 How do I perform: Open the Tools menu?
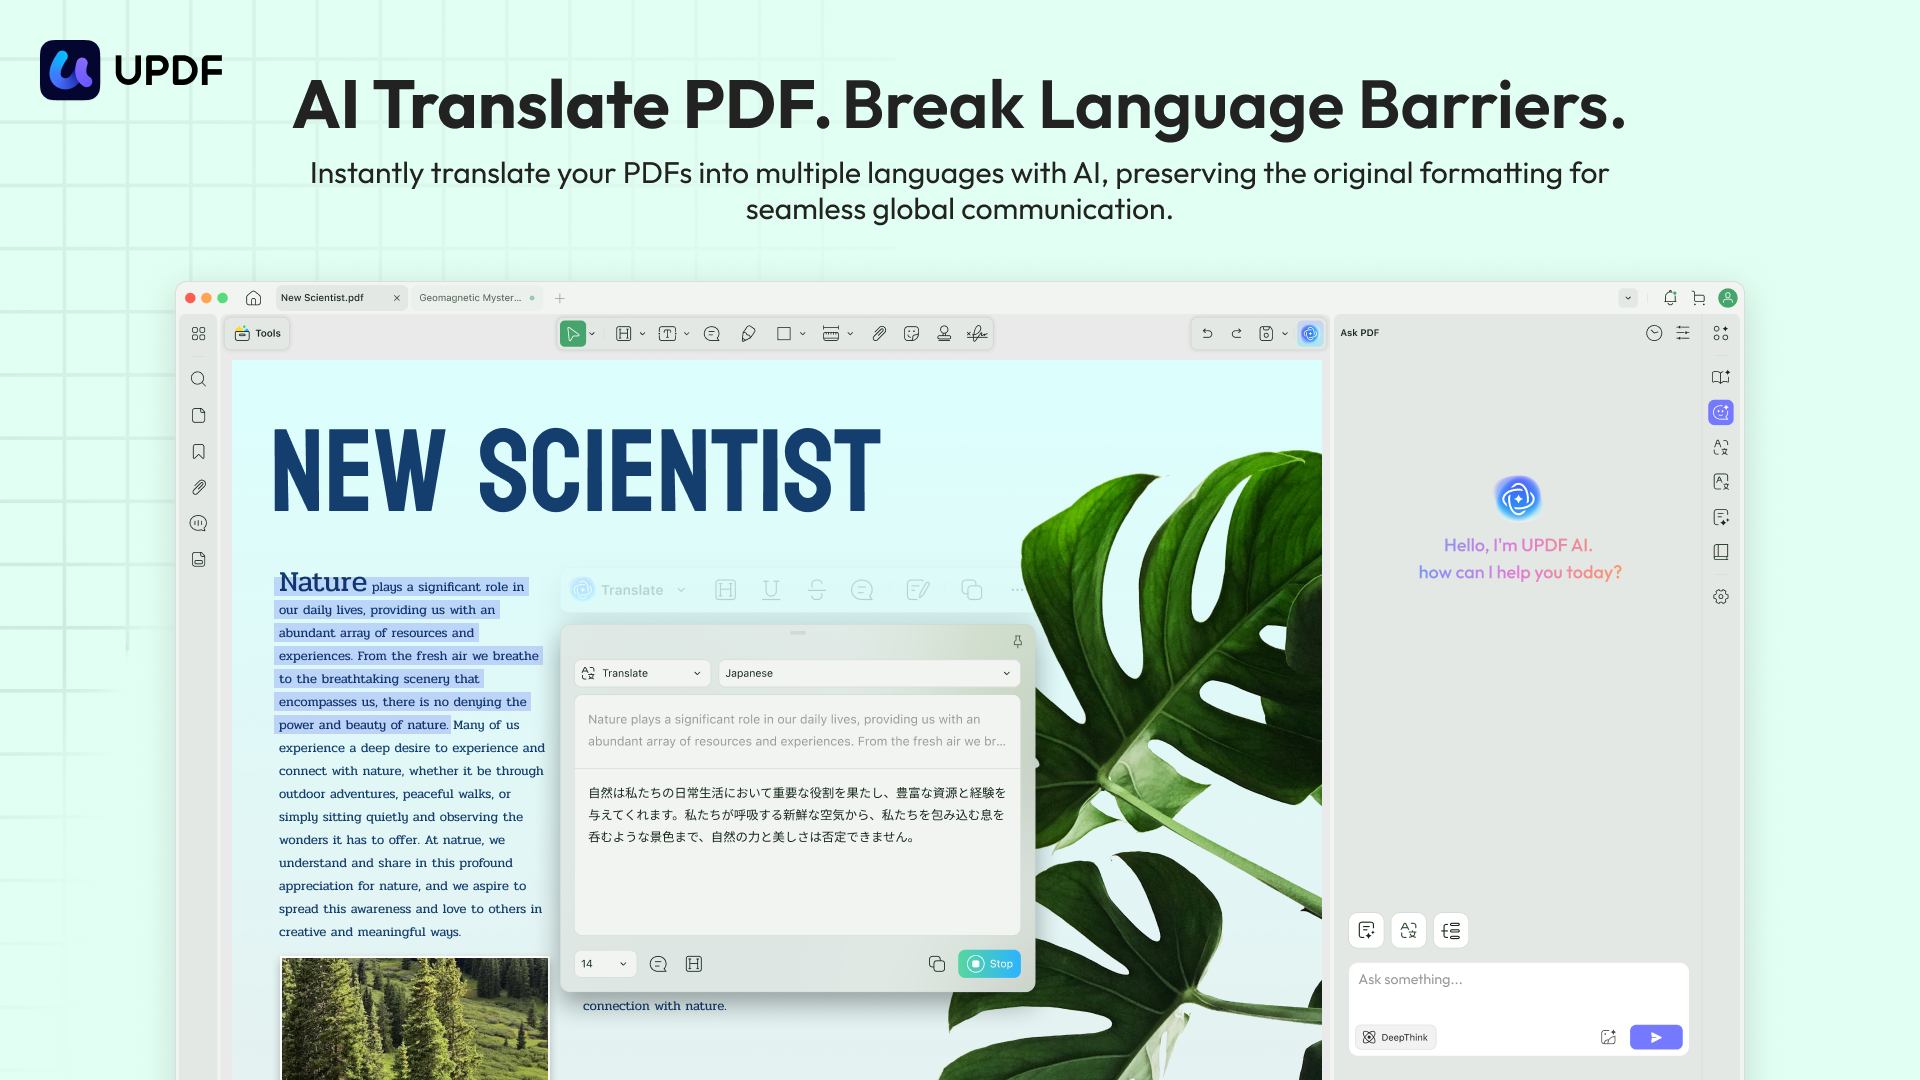pyautogui.click(x=257, y=333)
